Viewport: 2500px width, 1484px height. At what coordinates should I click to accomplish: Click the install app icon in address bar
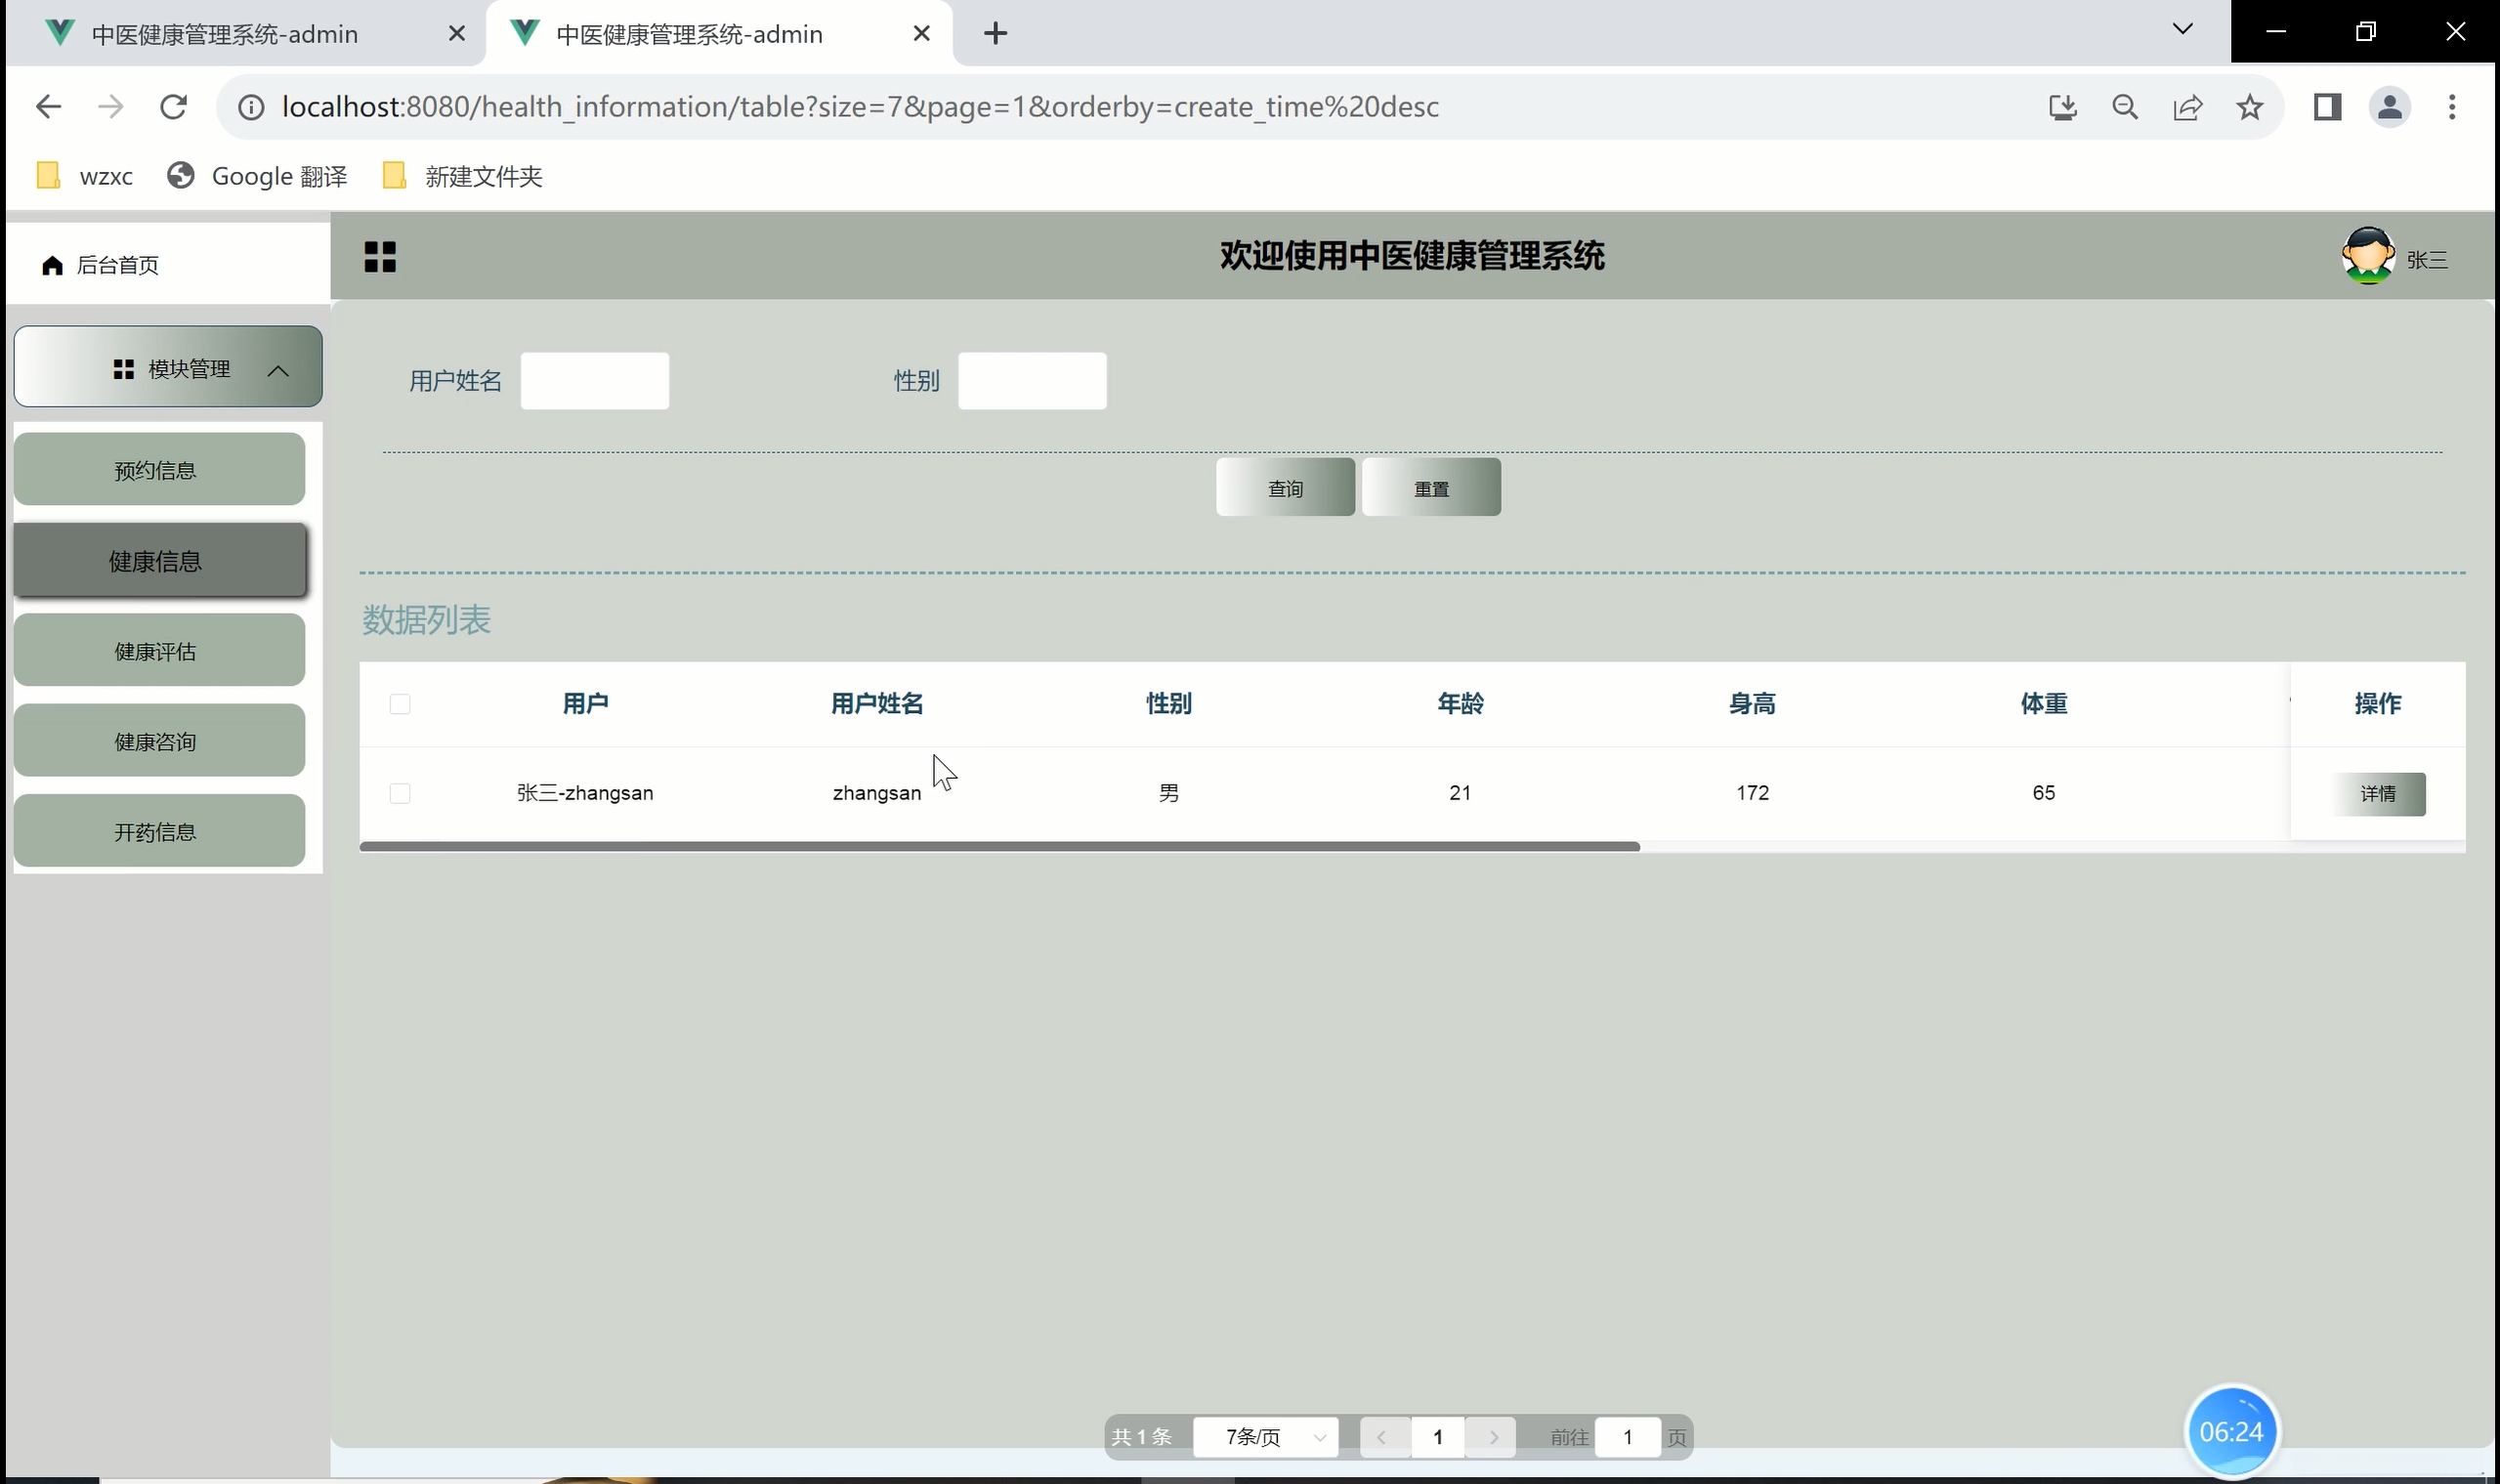coord(2062,107)
